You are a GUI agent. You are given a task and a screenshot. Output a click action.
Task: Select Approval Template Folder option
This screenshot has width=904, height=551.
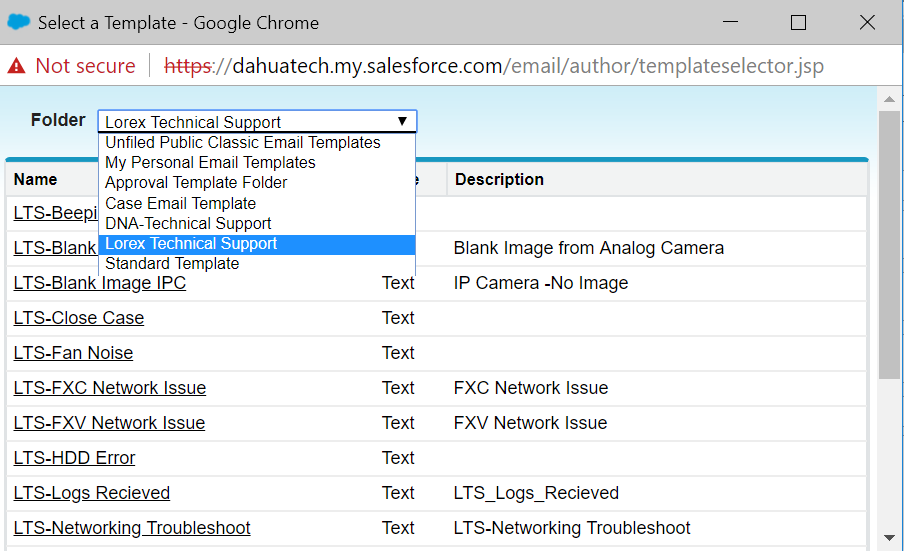(196, 183)
